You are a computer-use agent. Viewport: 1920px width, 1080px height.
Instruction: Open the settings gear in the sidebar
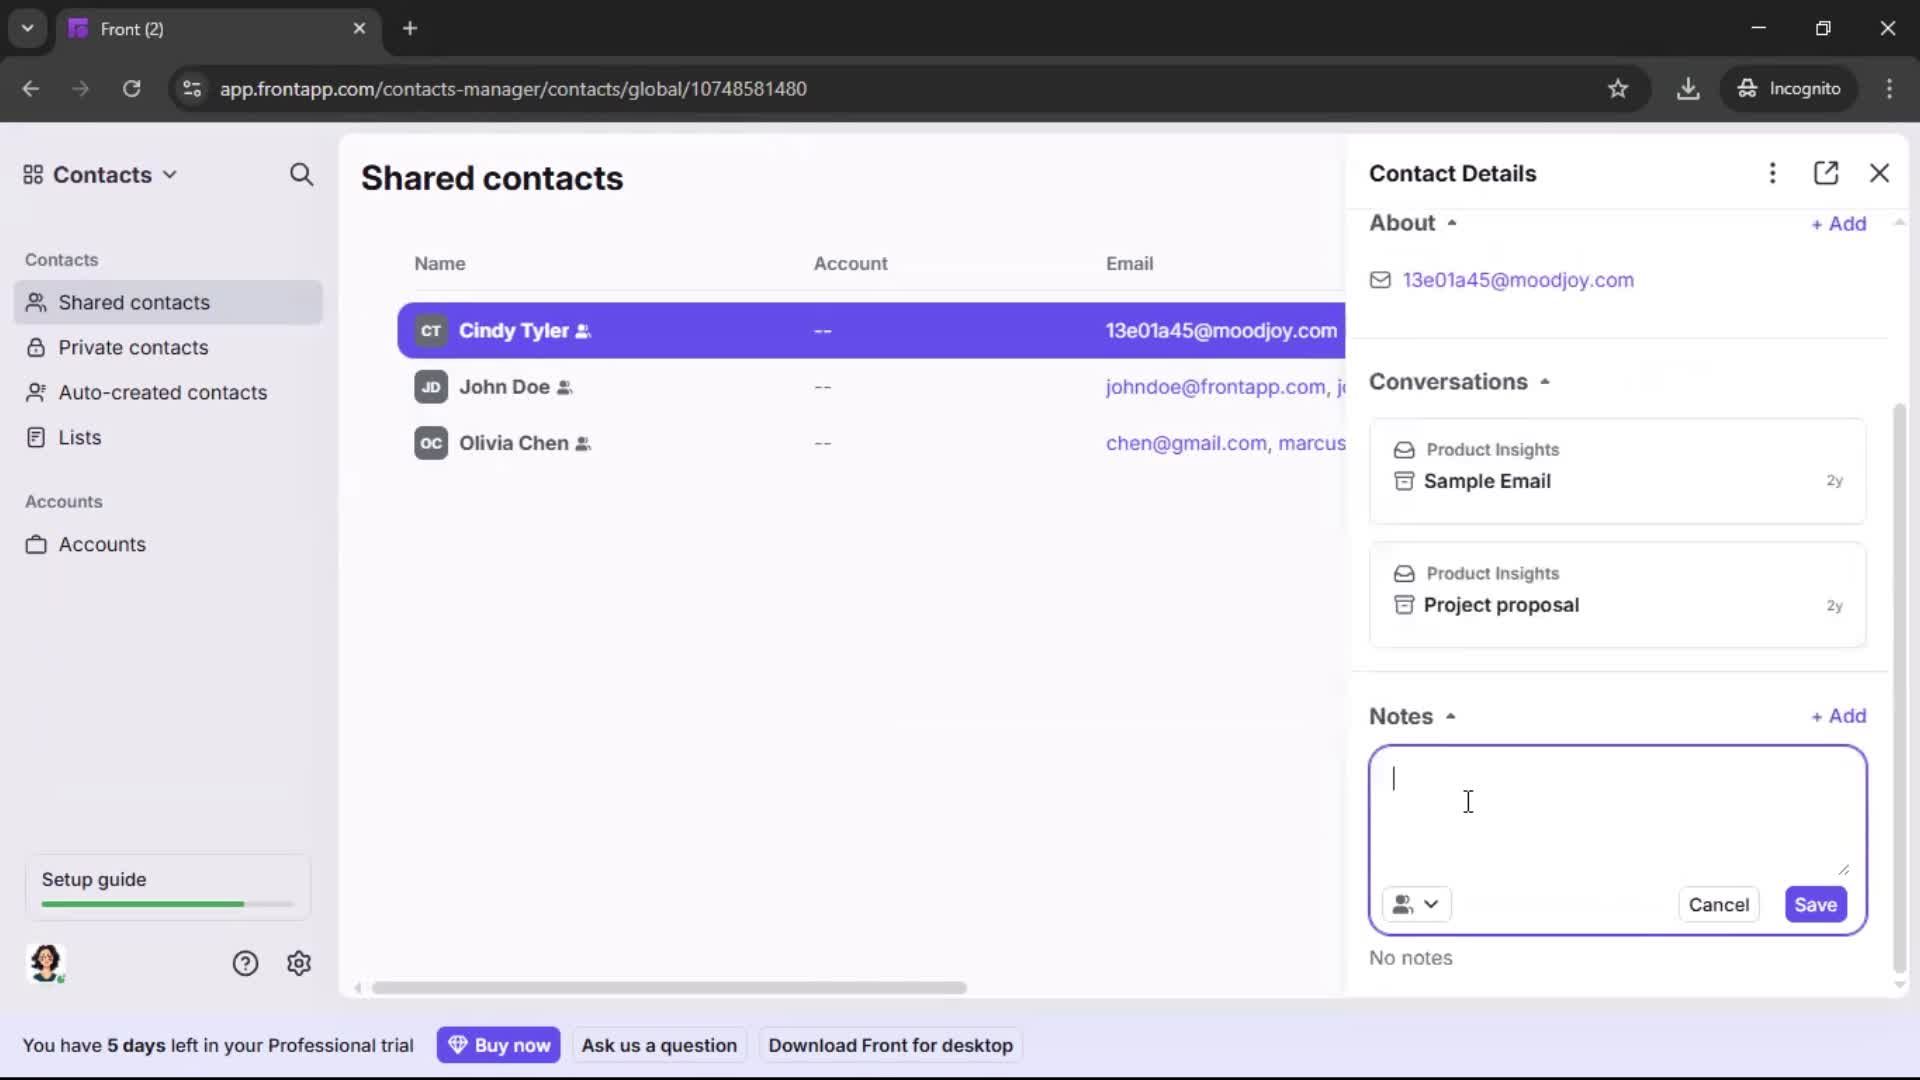point(299,963)
